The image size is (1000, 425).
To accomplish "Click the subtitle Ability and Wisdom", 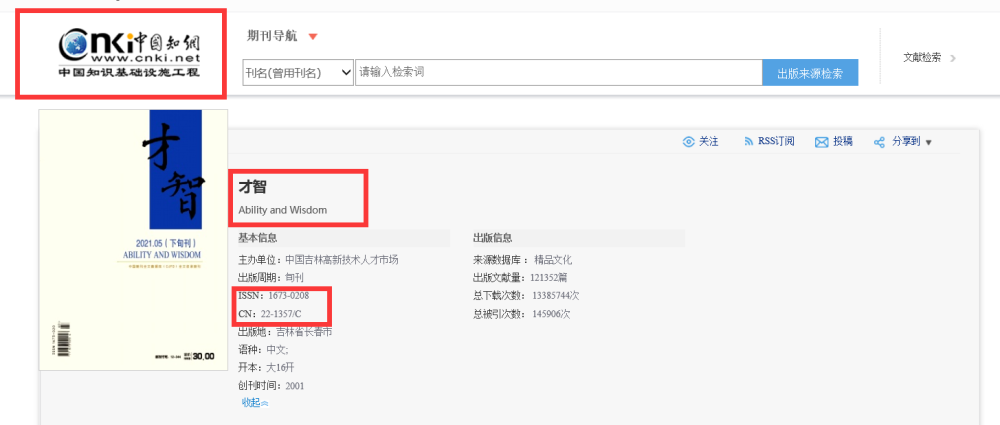I will pos(283,210).
